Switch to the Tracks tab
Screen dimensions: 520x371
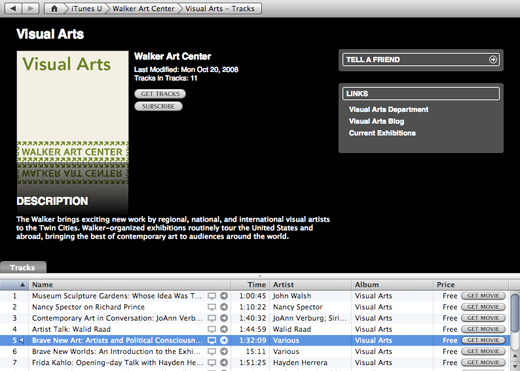coord(23,267)
